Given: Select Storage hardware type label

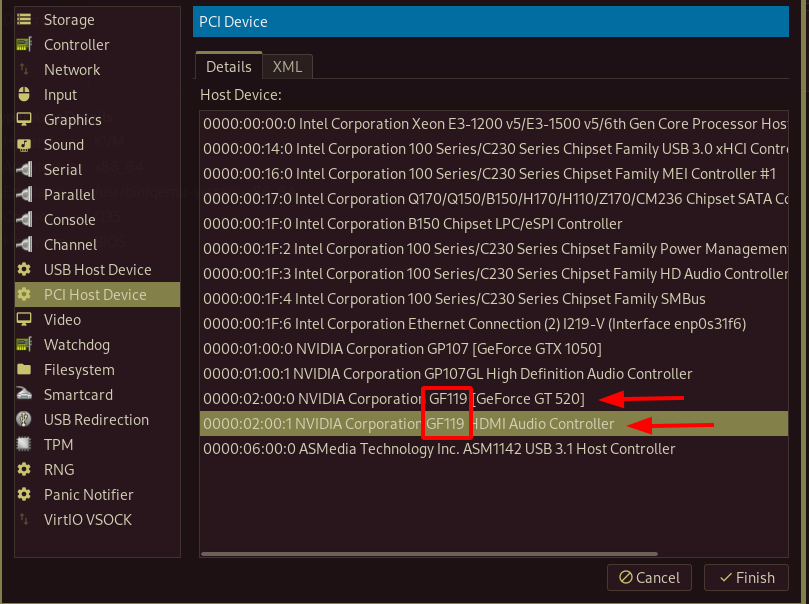Looking at the screenshot, I should pos(69,20).
